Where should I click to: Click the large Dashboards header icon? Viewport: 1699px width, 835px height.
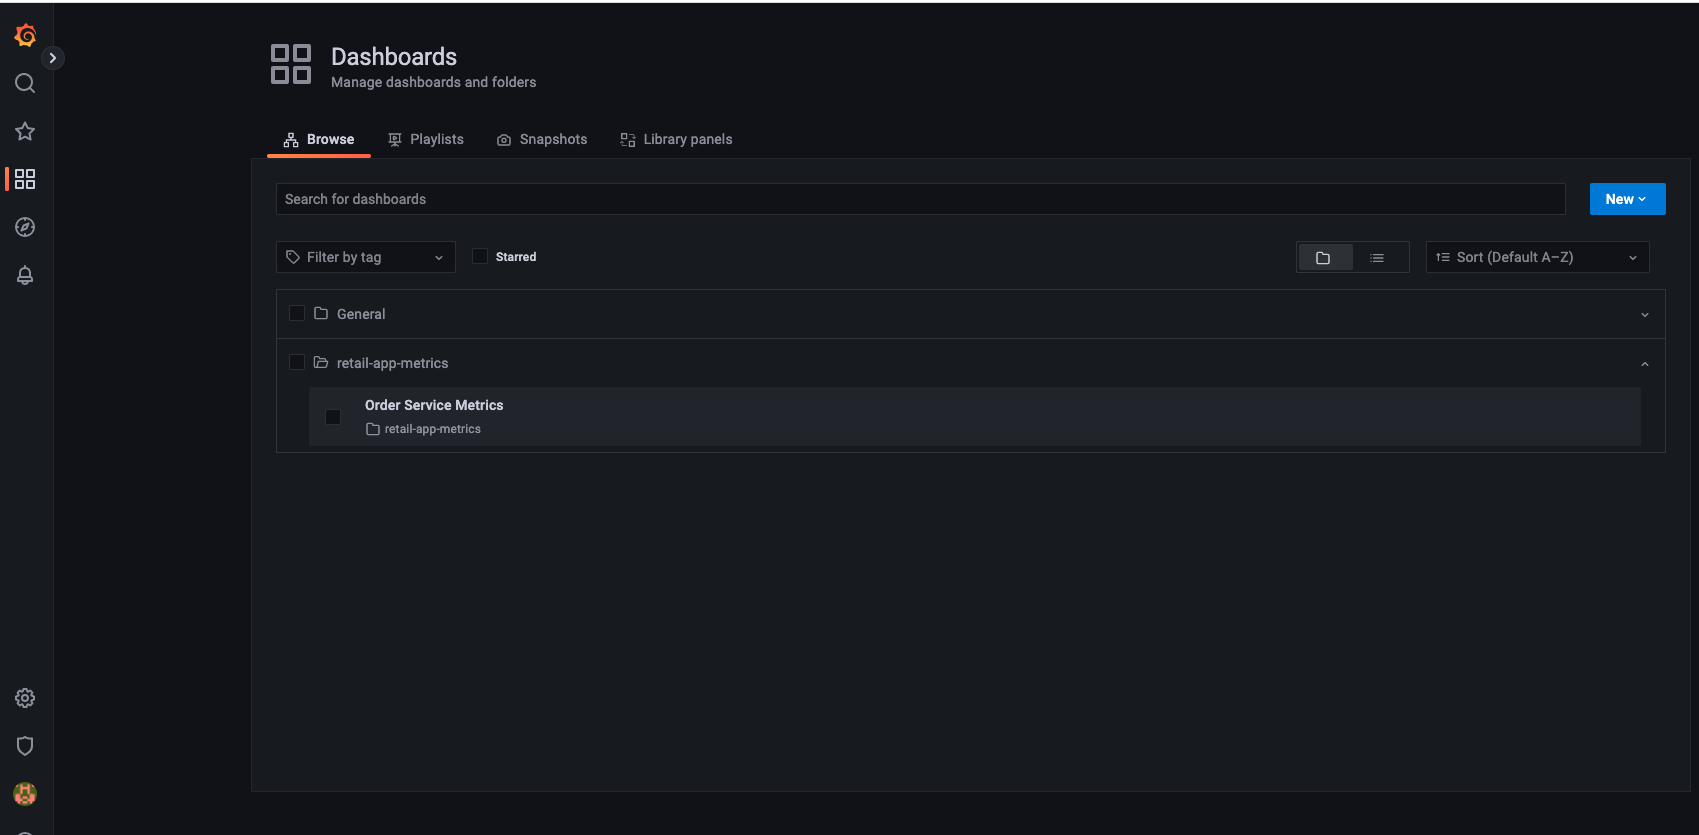coord(291,64)
